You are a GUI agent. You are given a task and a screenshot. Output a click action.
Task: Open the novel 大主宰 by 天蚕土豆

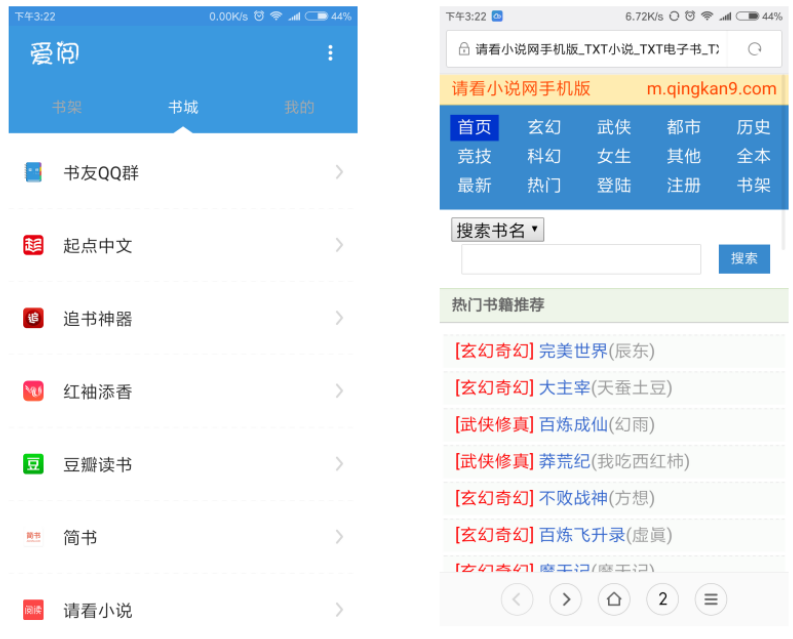[x=564, y=388]
